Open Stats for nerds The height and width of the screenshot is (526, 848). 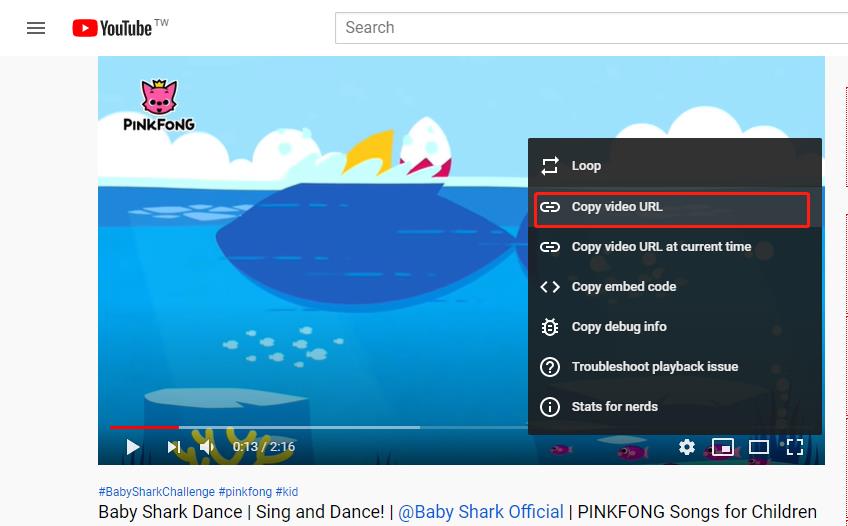tap(674, 407)
